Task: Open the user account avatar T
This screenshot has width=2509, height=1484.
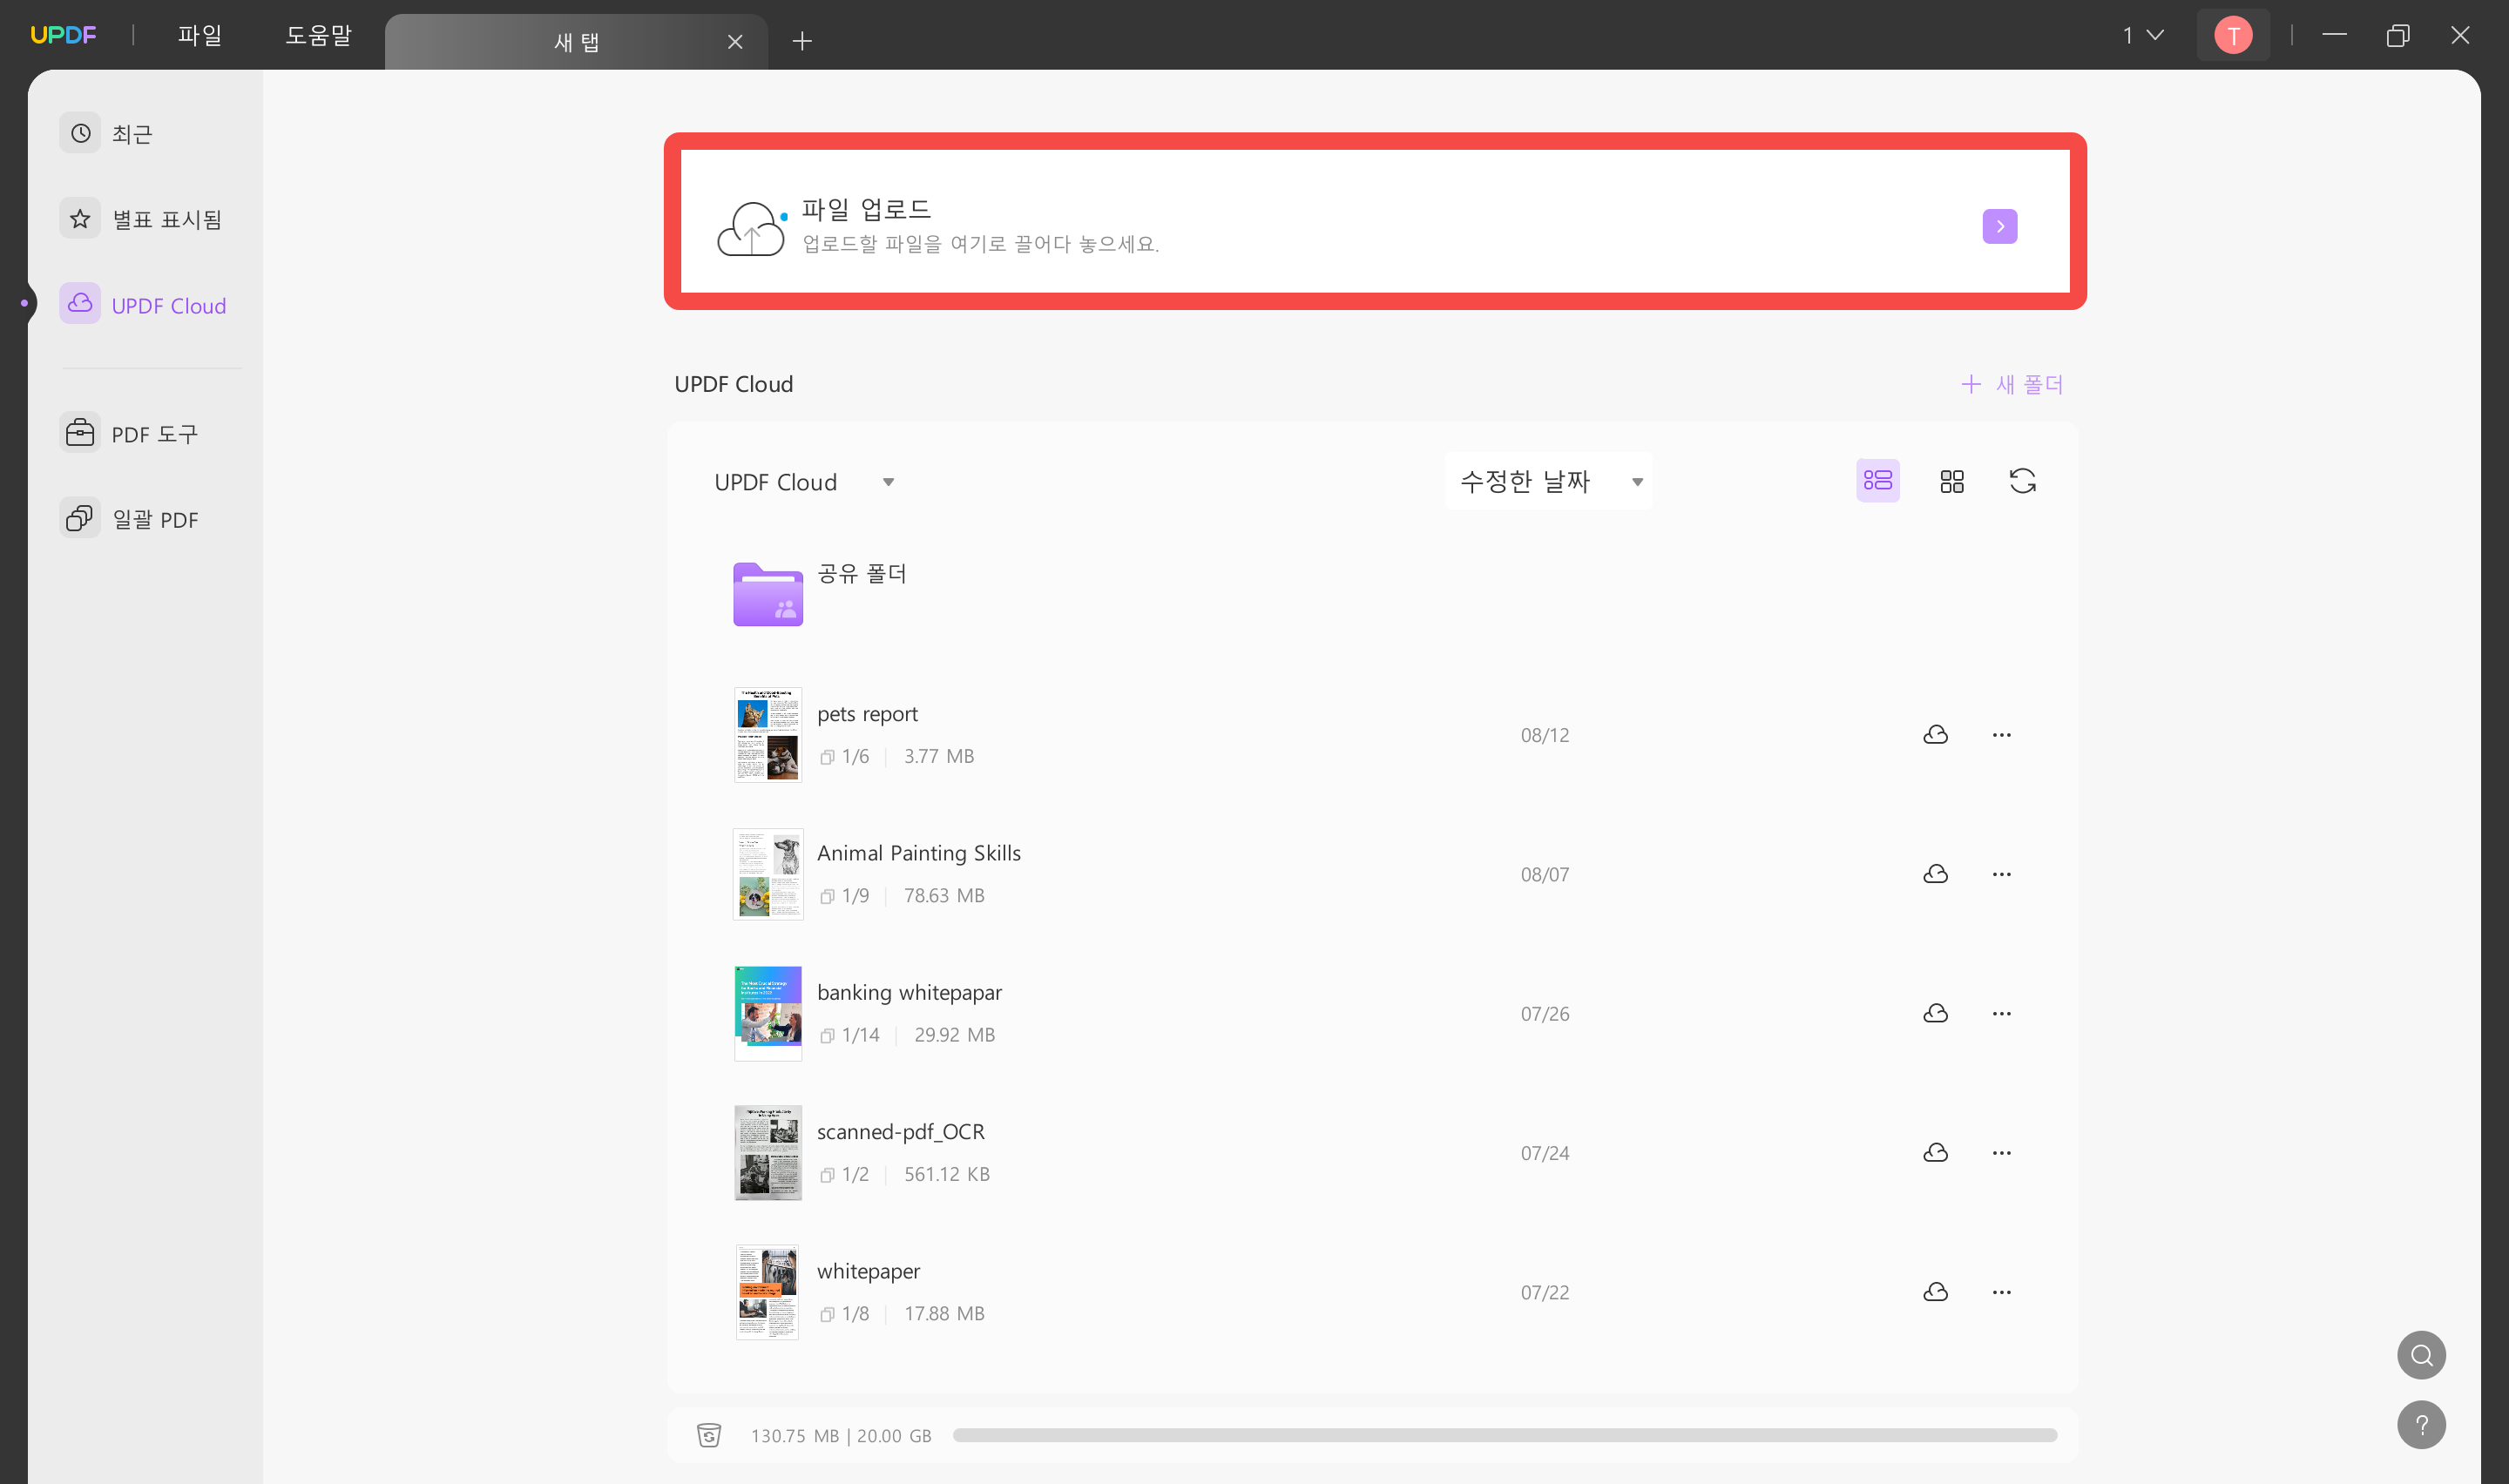Action: pyautogui.click(x=2232, y=36)
